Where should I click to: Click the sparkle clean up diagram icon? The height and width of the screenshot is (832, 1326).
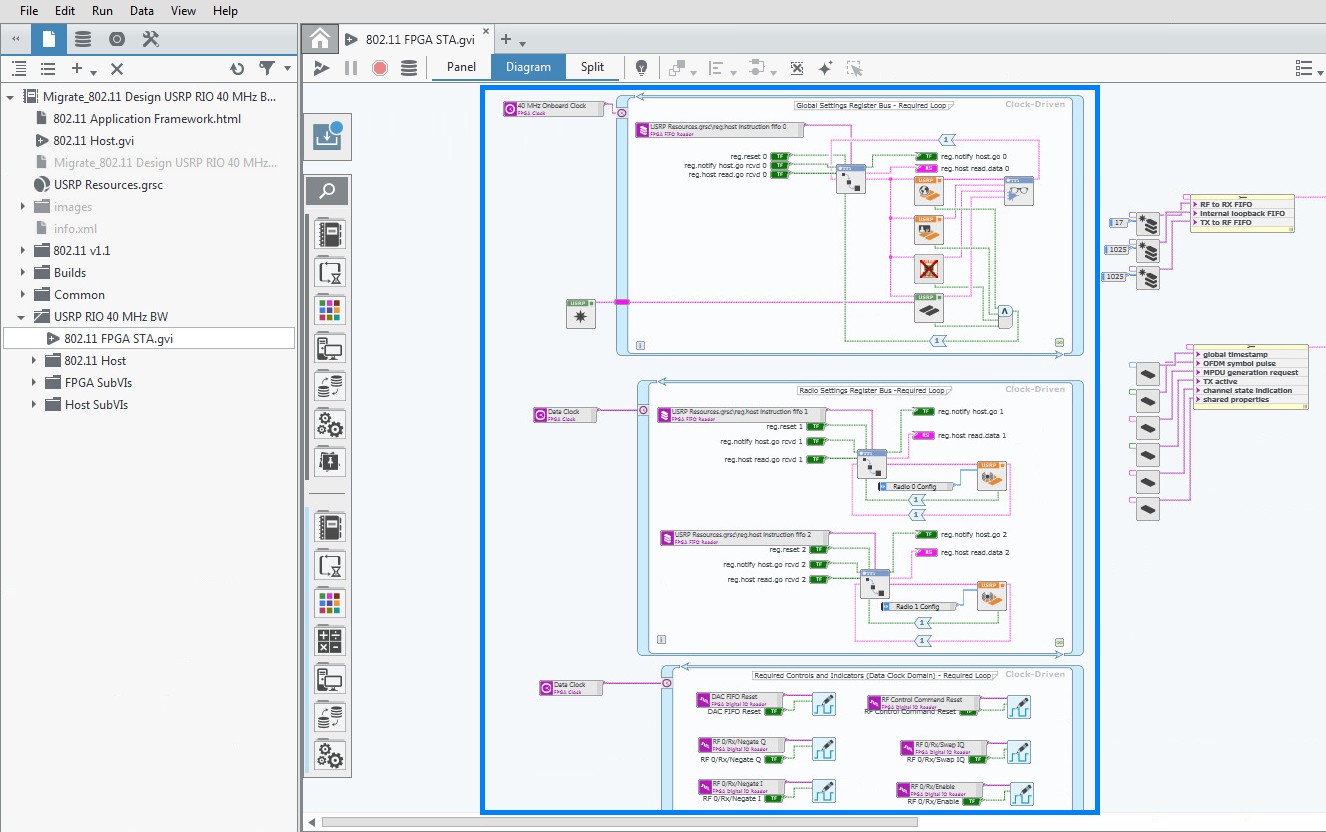pyautogui.click(x=825, y=68)
